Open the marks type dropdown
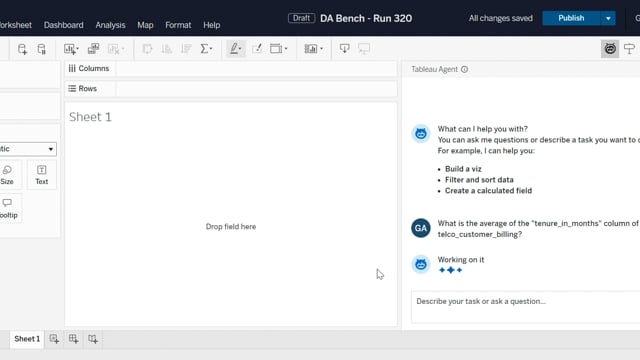 point(27,149)
